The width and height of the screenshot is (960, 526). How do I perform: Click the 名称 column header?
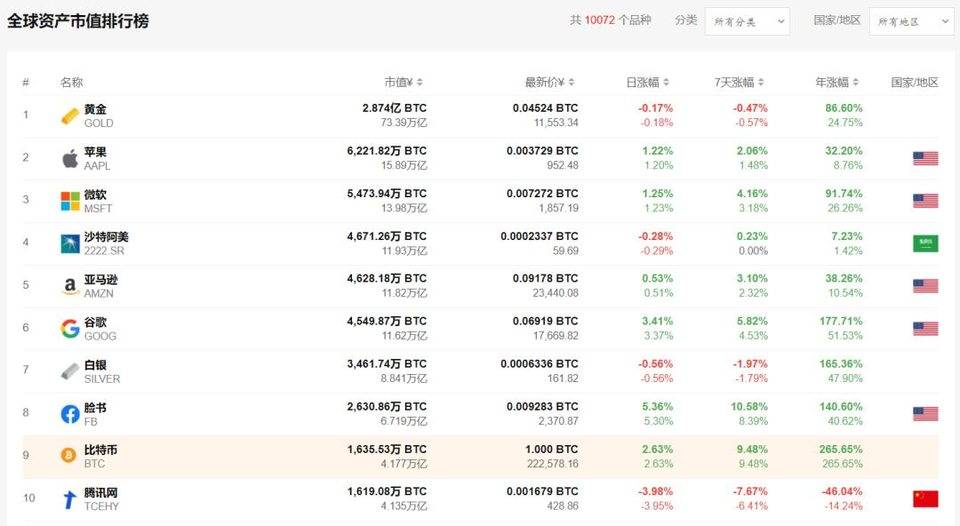72,82
